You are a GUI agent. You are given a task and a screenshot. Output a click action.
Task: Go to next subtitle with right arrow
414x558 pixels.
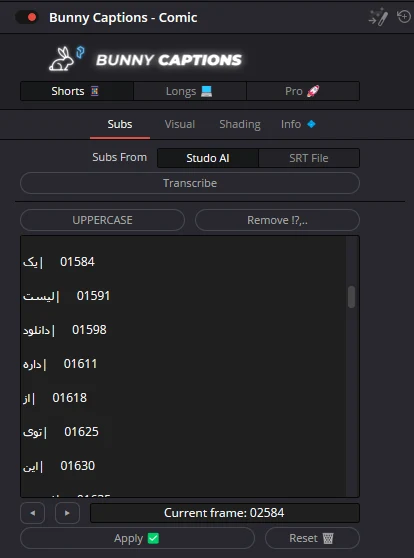[67, 513]
